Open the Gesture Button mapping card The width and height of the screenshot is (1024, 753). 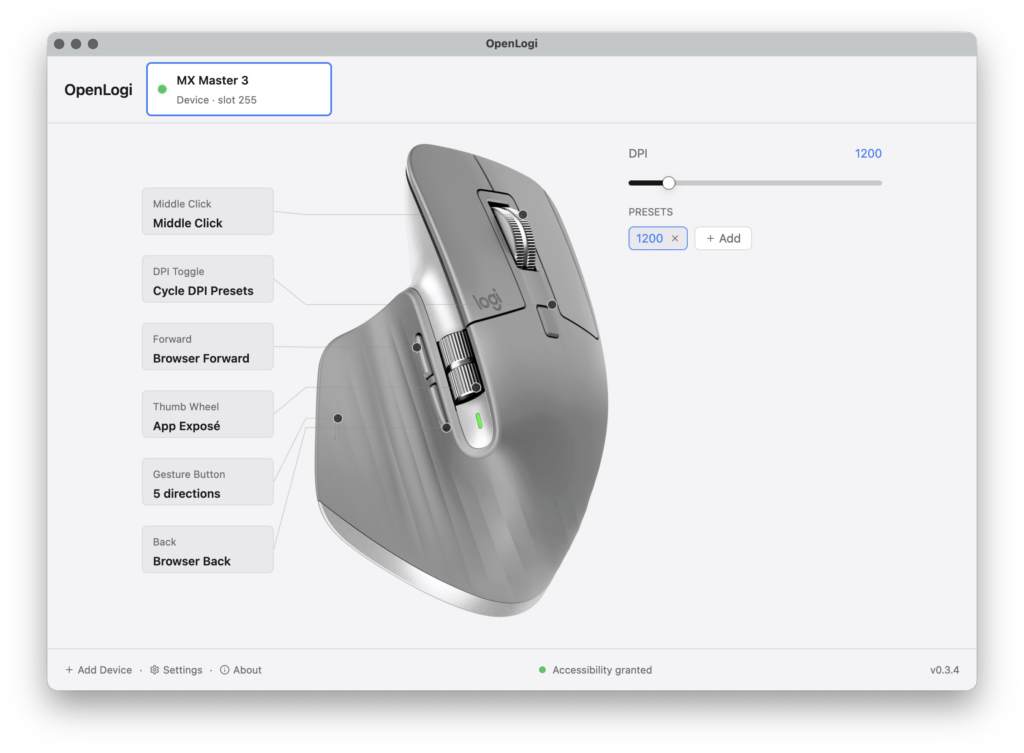coord(208,482)
